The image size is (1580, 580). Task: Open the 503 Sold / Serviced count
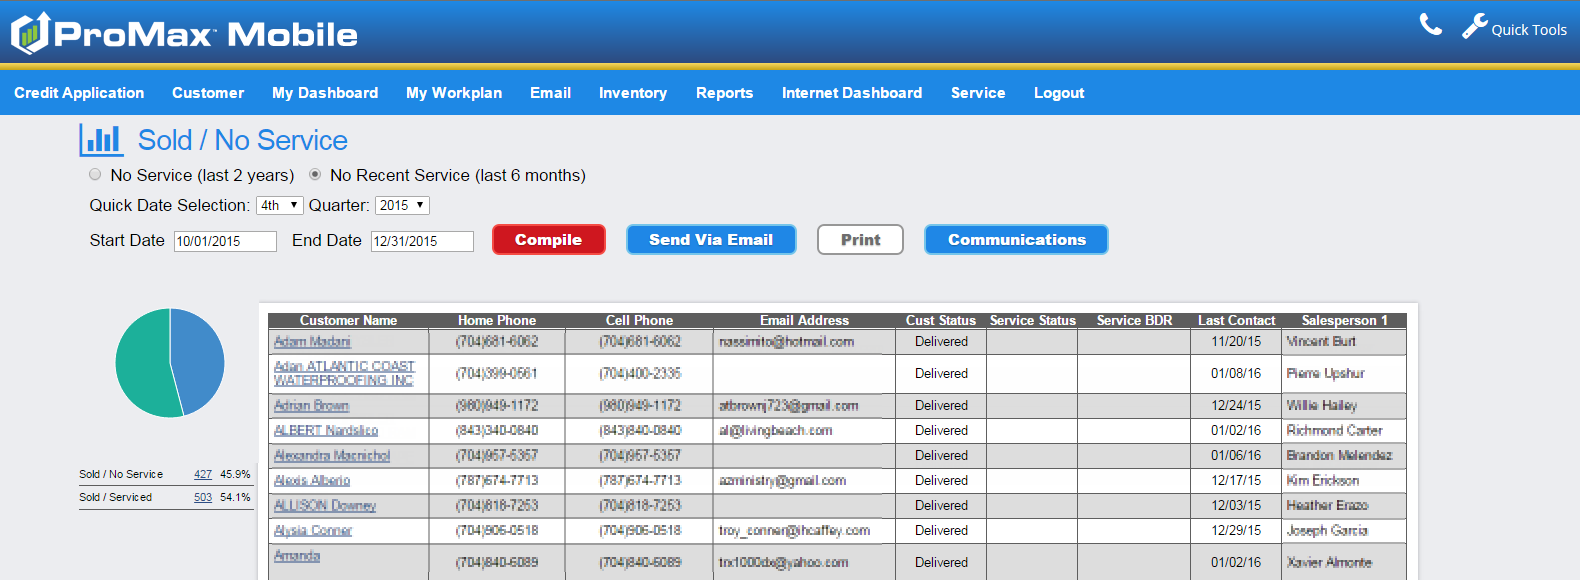[x=203, y=497]
